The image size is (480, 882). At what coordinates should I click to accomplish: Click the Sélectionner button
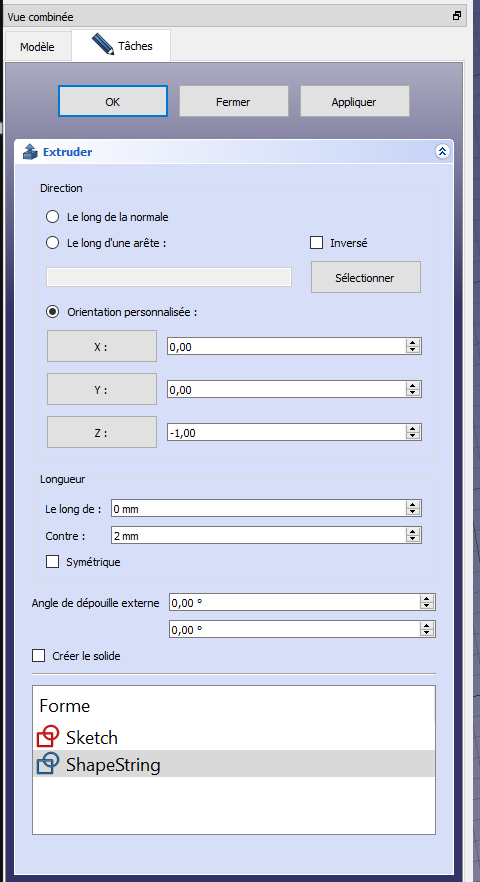[366, 277]
